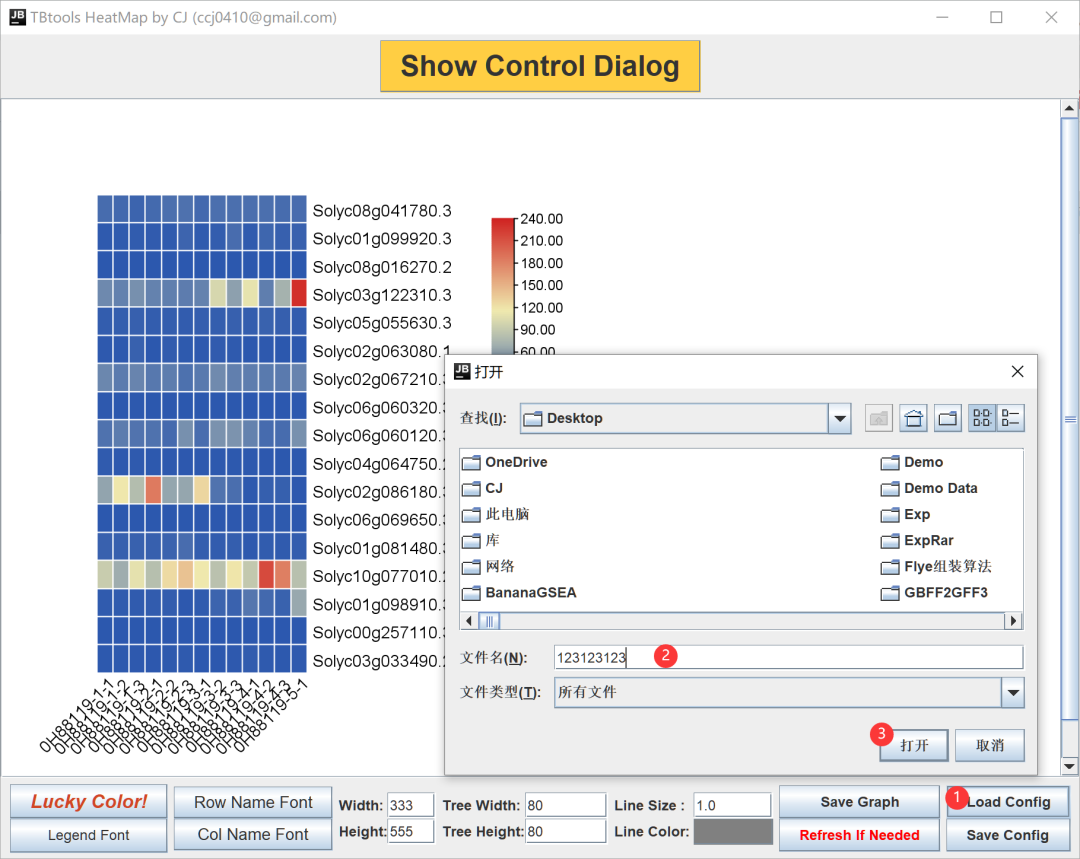
Task: Click the up one level folder icon
Action: coord(878,417)
